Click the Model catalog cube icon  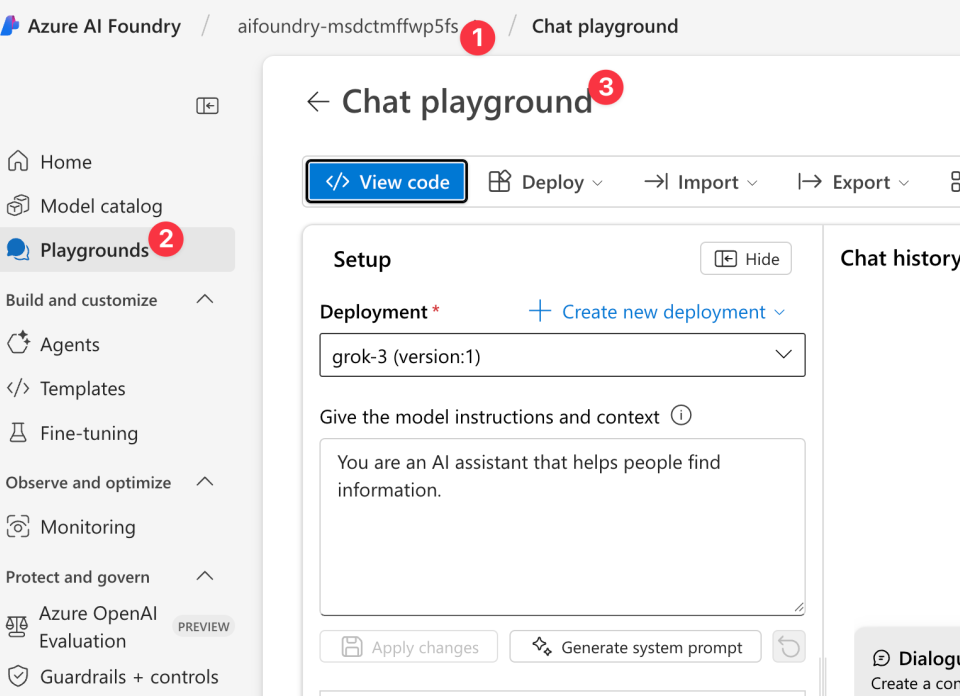tap(18, 206)
